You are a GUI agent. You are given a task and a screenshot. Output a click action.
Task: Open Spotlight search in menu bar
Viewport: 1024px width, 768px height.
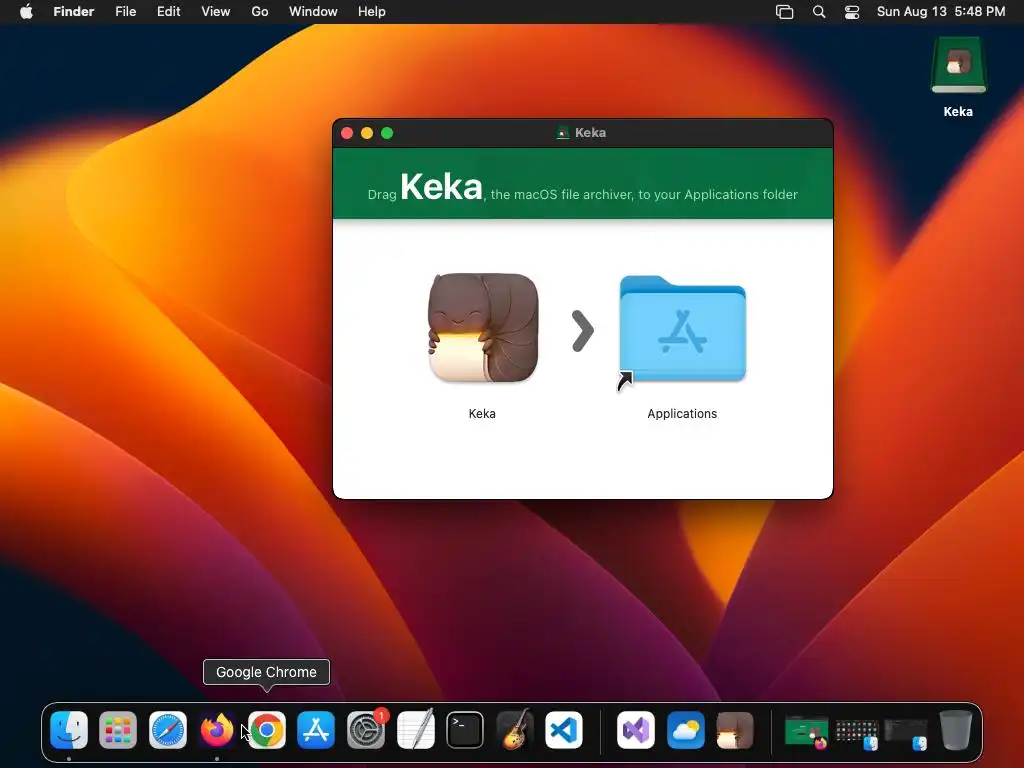819,12
